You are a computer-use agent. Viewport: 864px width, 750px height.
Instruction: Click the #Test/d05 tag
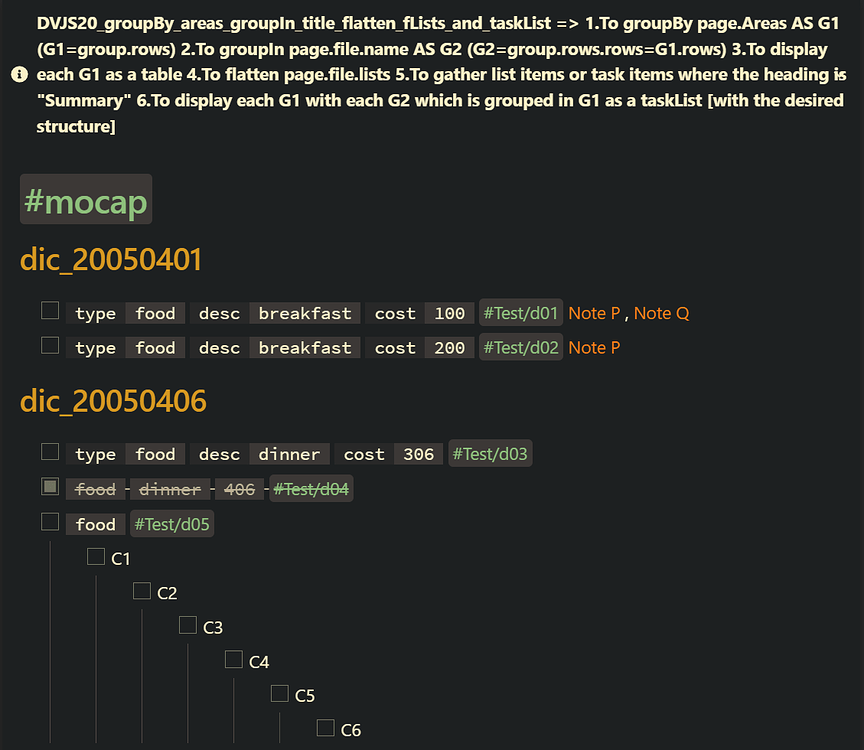click(x=172, y=524)
